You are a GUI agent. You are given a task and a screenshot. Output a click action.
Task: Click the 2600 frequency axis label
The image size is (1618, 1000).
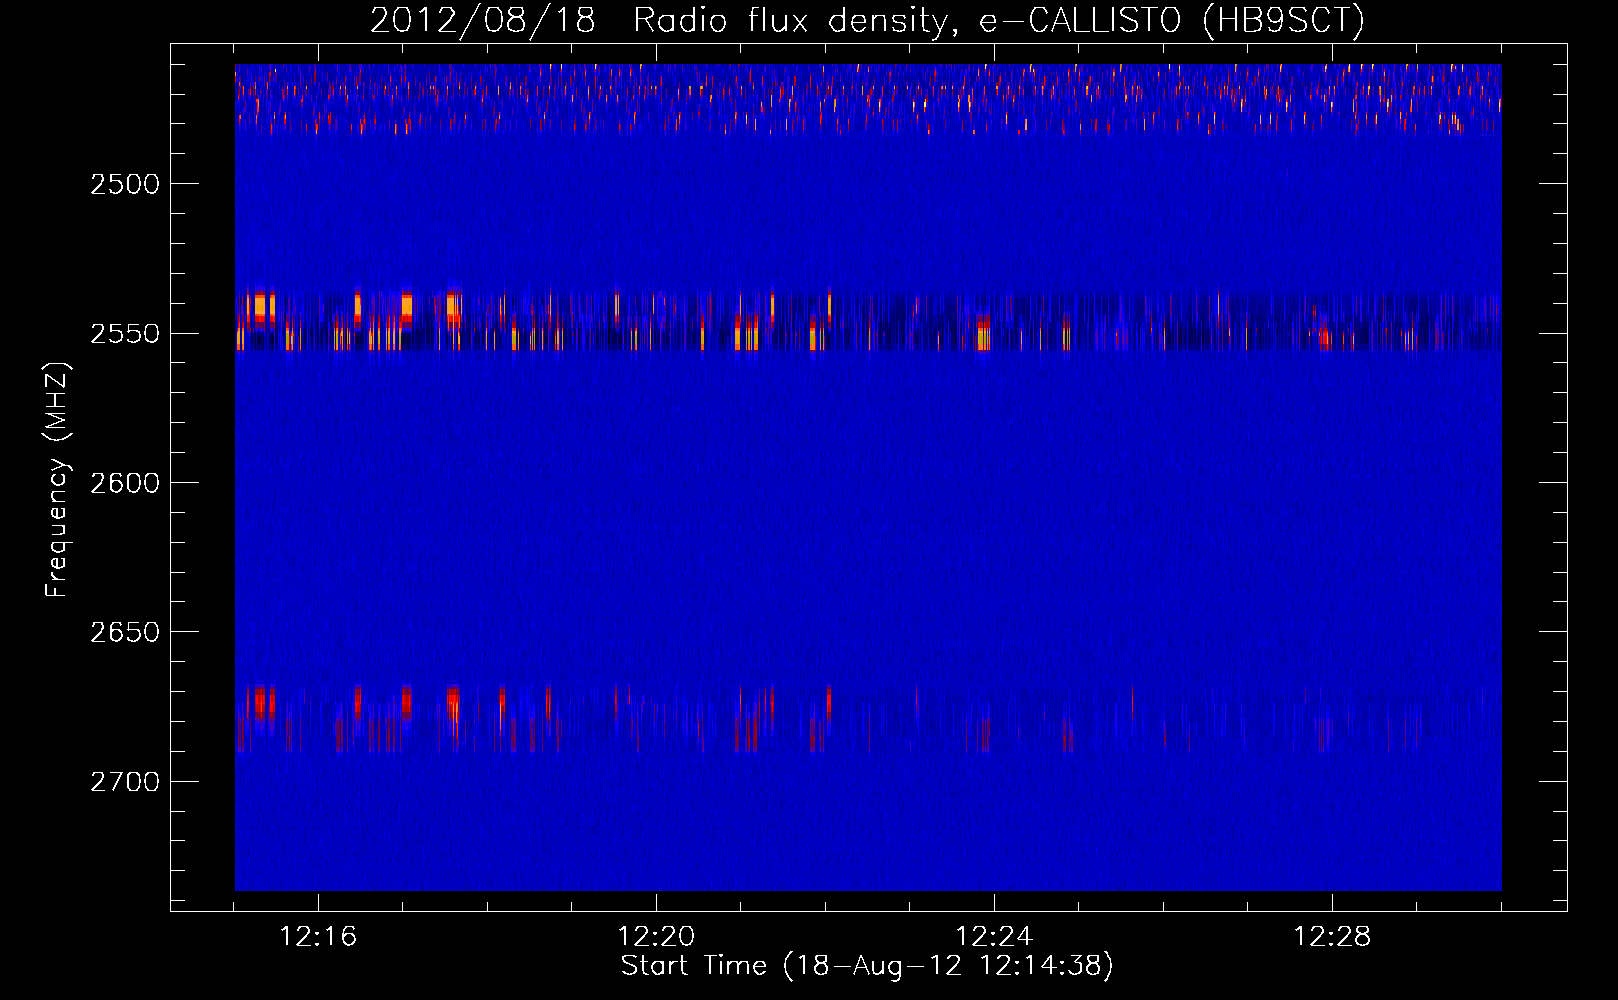pos(125,483)
